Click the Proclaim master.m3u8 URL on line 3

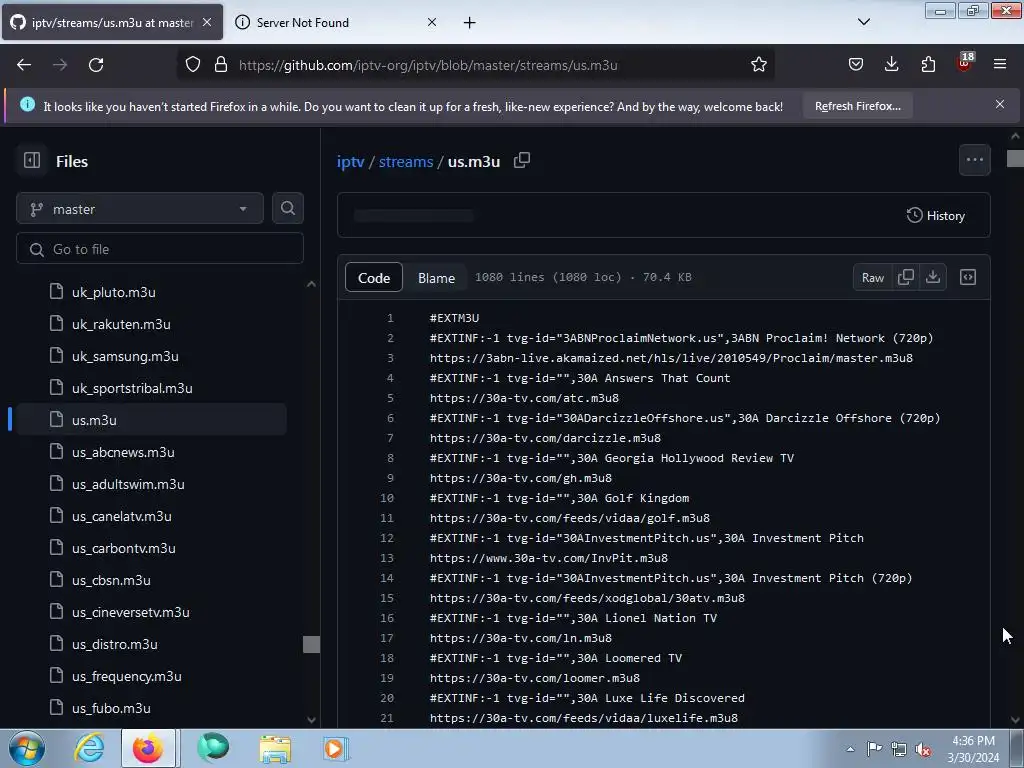[x=671, y=358]
